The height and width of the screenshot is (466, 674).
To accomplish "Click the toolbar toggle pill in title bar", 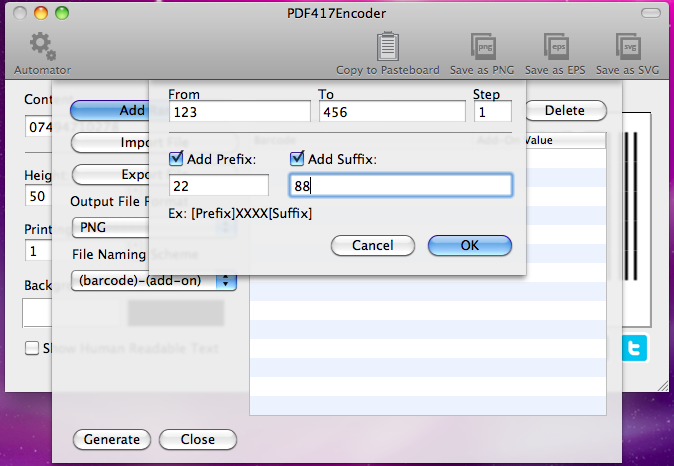I will pos(651,13).
